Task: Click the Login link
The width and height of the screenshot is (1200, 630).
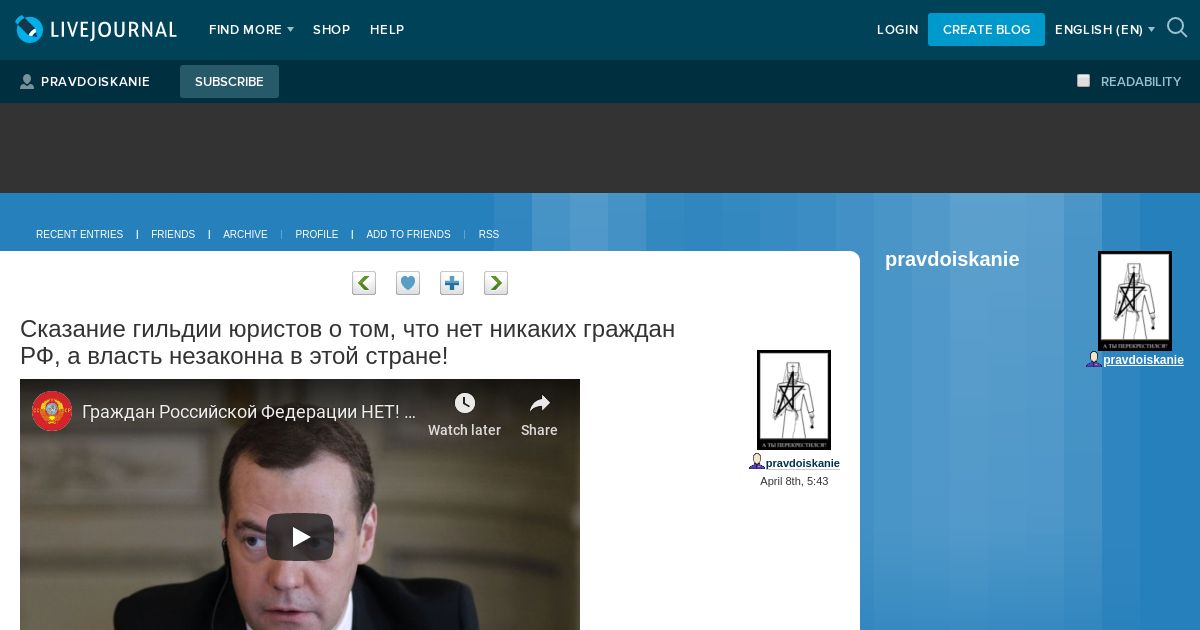Action: 897,30
